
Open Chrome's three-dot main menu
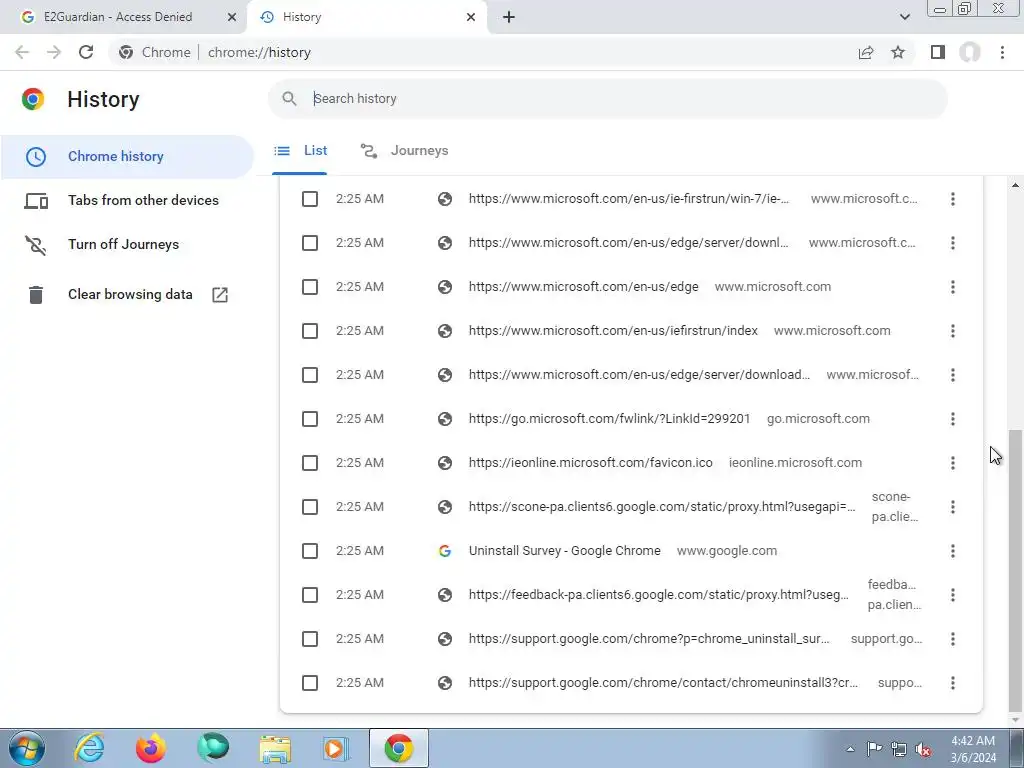pos(1002,52)
